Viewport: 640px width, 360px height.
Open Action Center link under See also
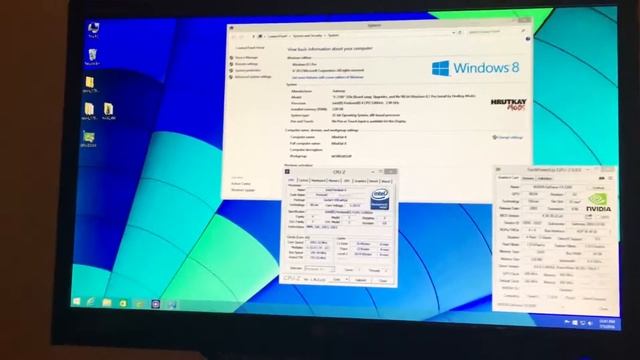pos(241,184)
